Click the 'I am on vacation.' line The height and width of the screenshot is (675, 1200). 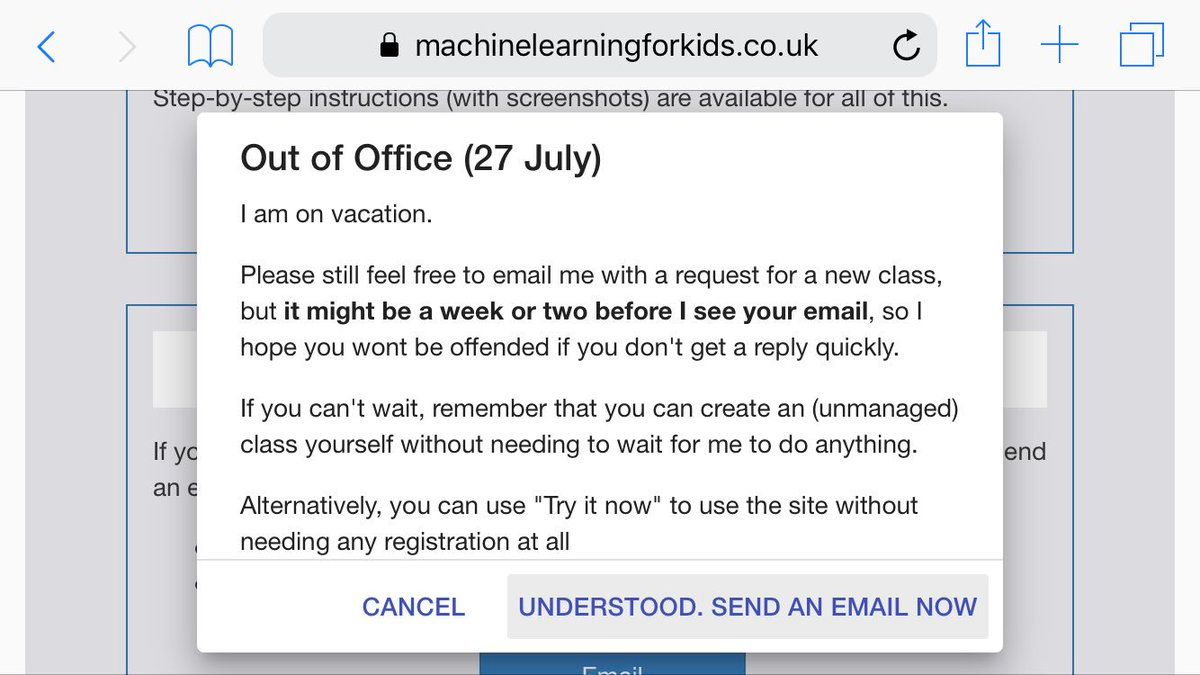coord(336,215)
